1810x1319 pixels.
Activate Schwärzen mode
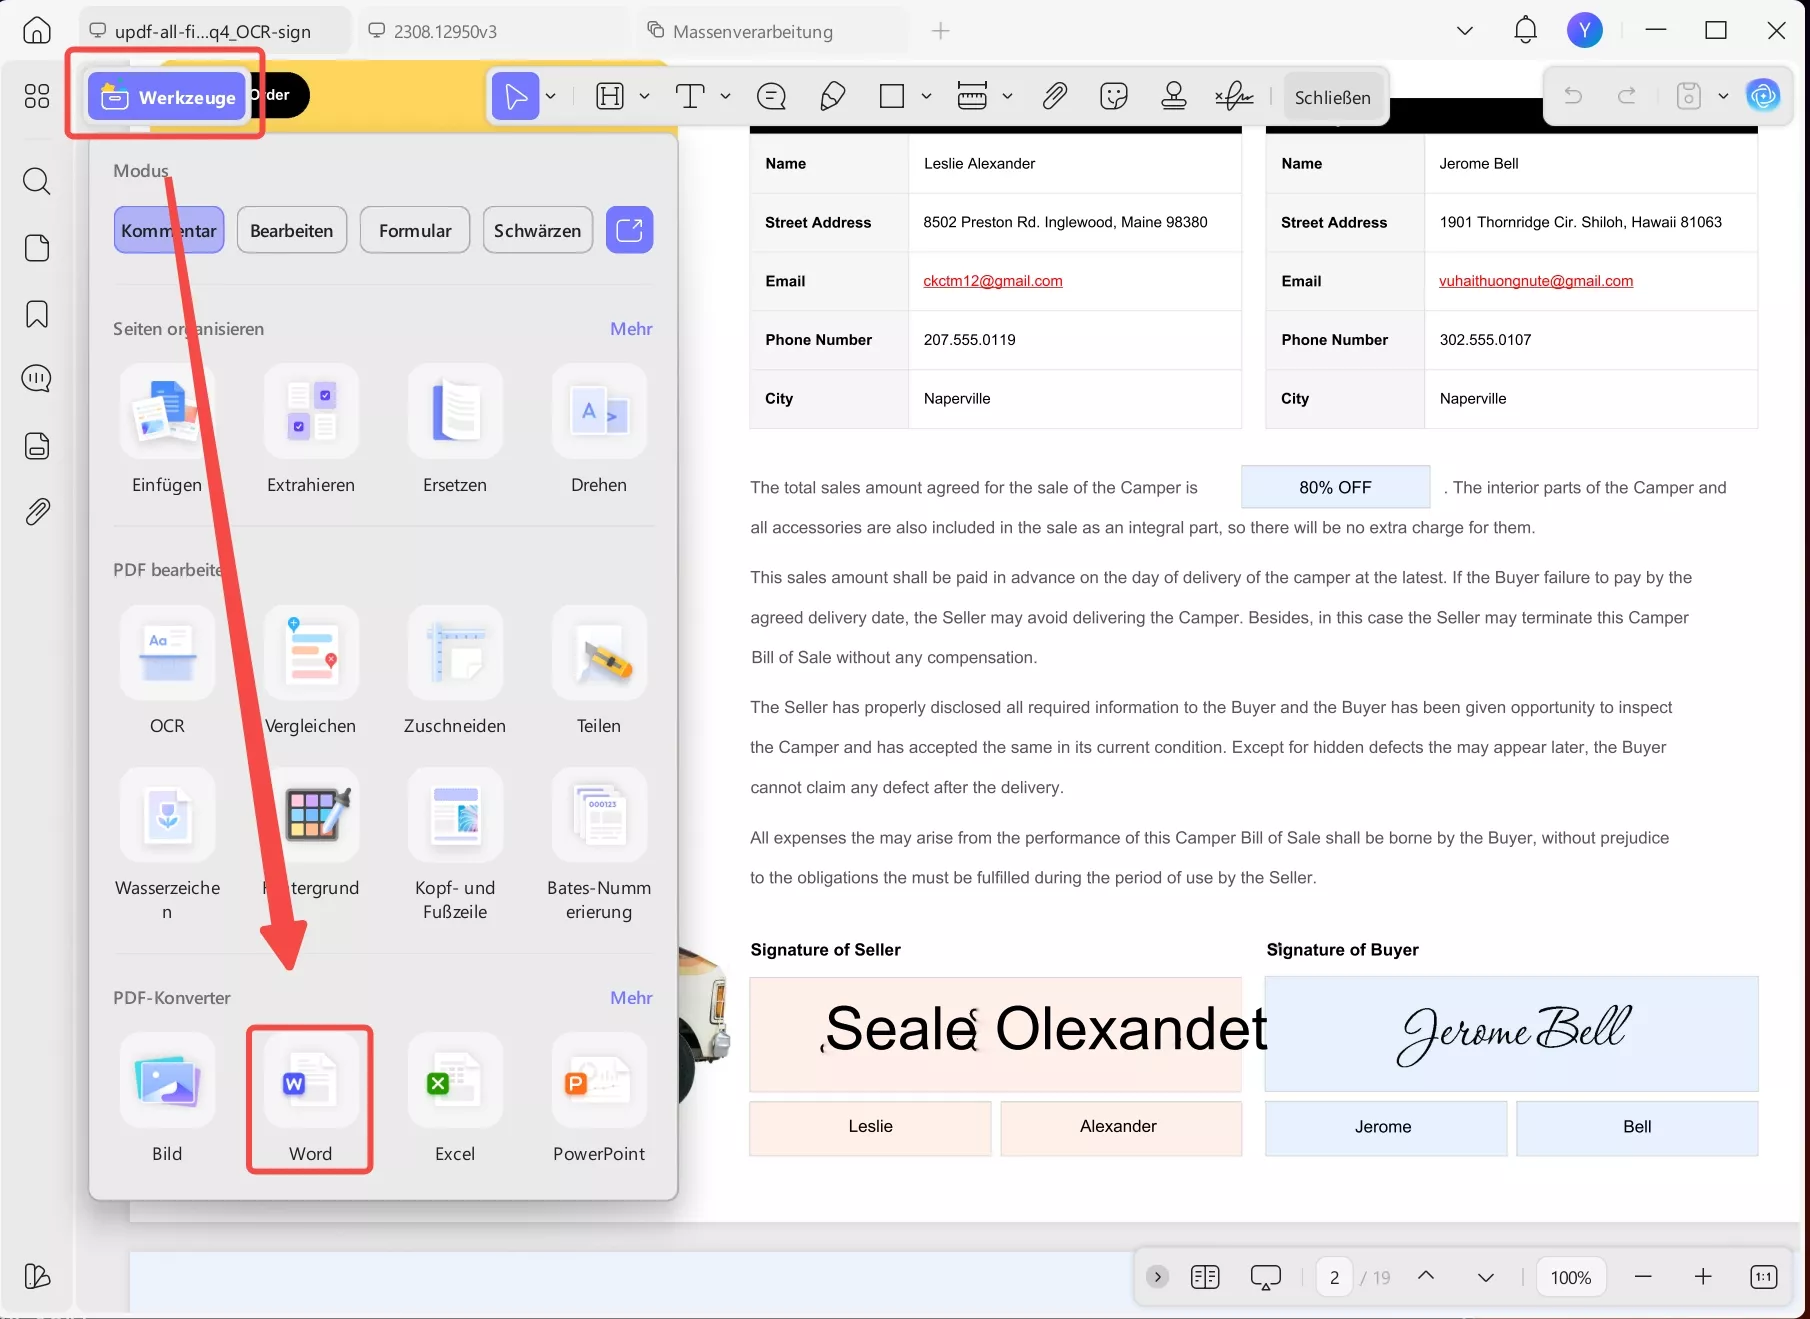pyautogui.click(x=537, y=230)
